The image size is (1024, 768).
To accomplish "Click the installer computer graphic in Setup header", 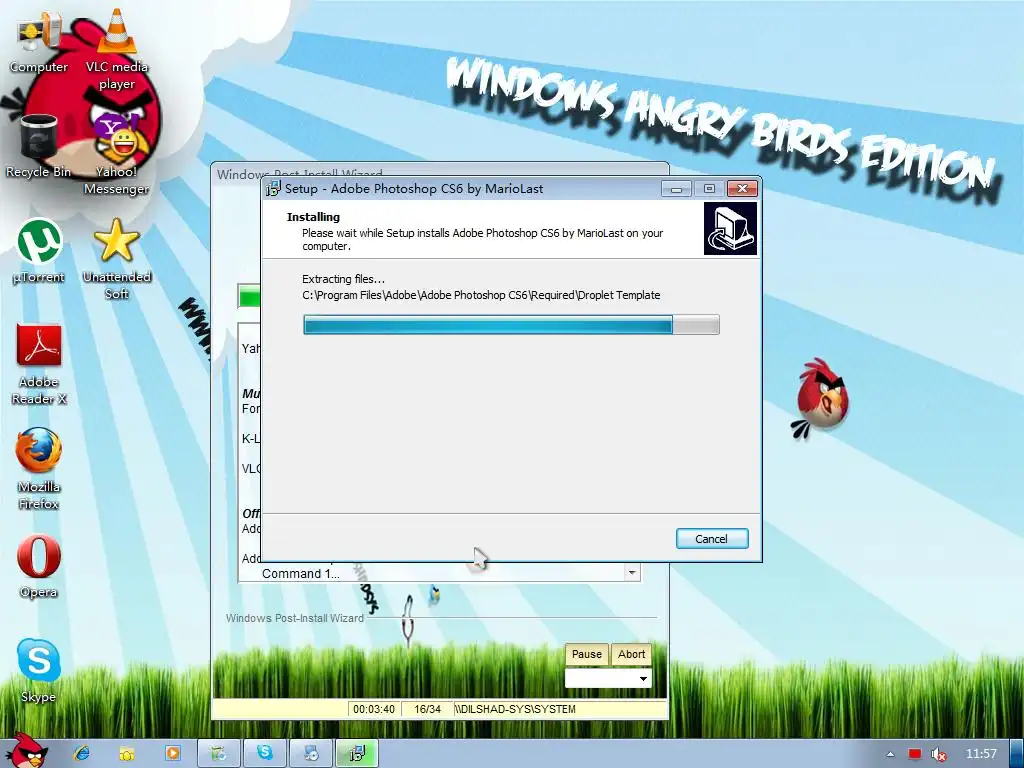I will [x=730, y=229].
